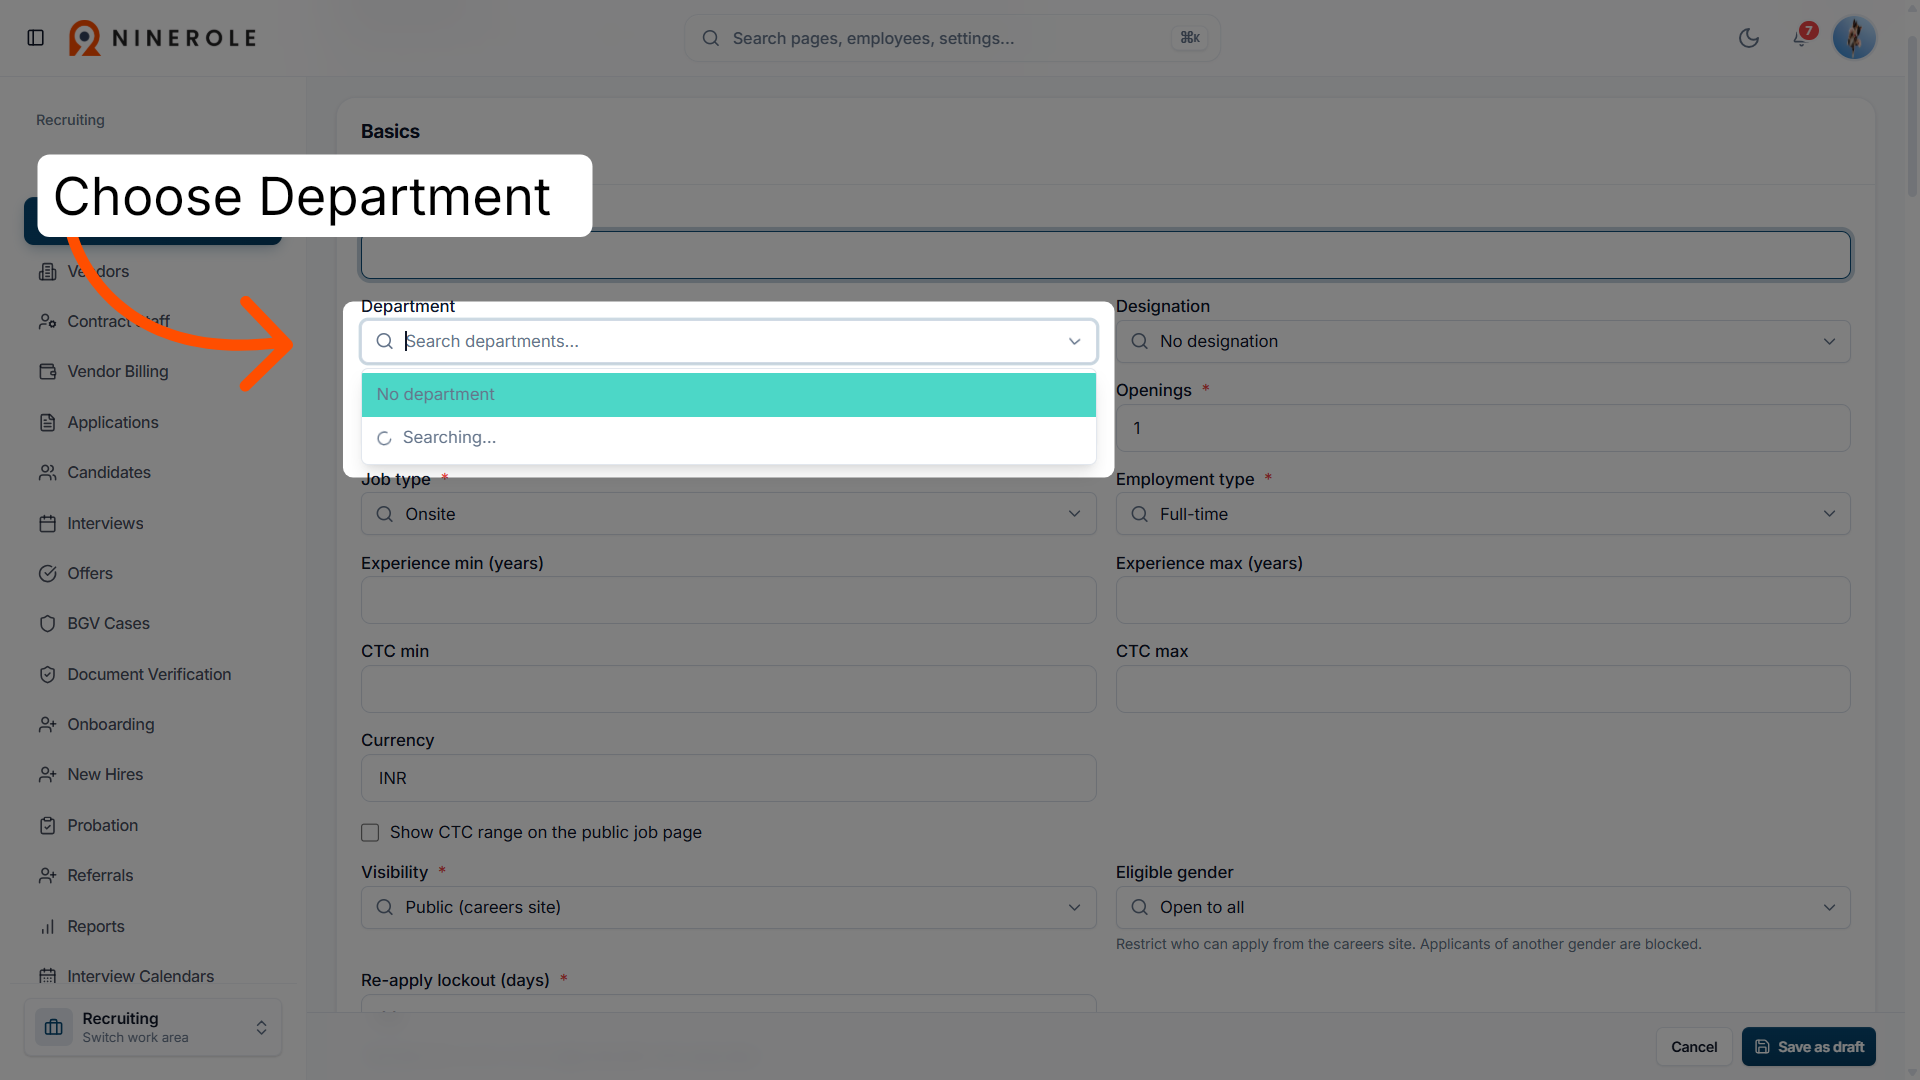The image size is (1920, 1080).
Task: Click the New Hires icon
Action: click(47, 774)
